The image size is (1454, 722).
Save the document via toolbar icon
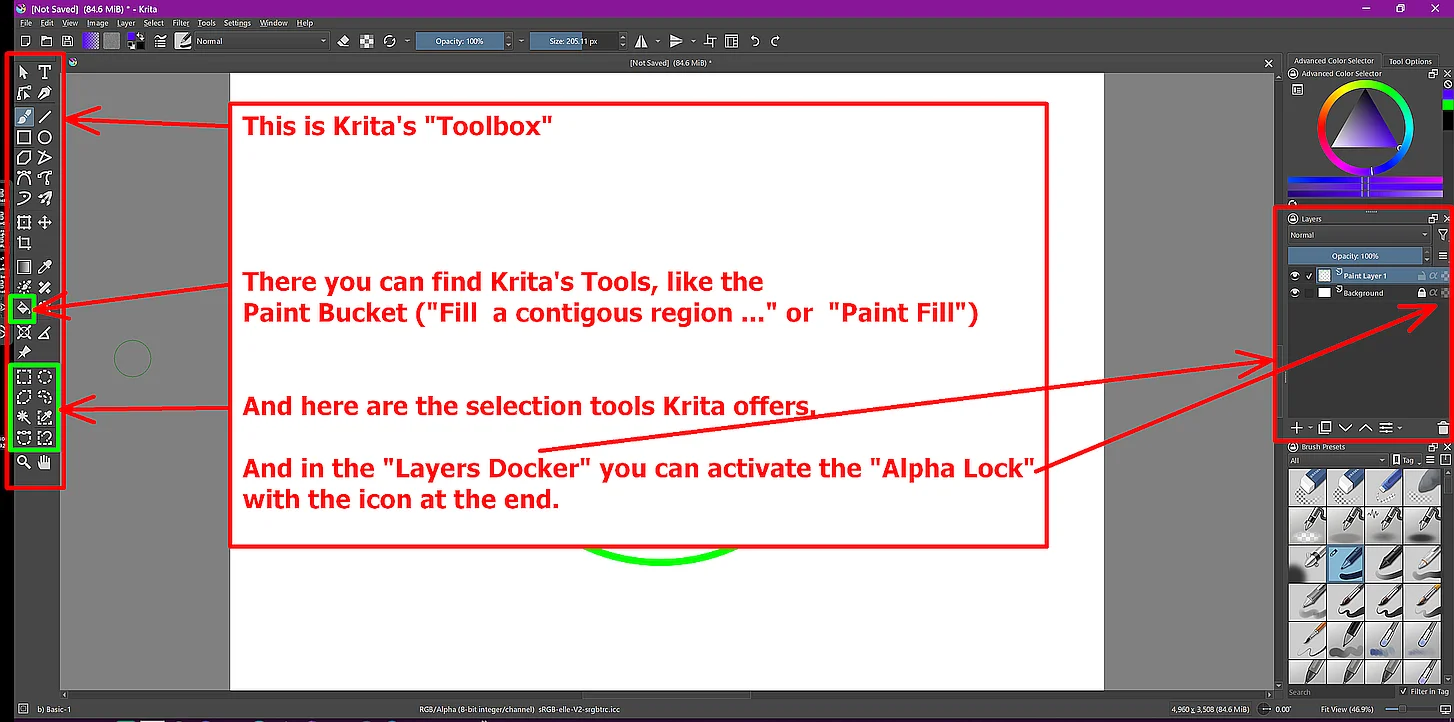[x=67, y=41]
